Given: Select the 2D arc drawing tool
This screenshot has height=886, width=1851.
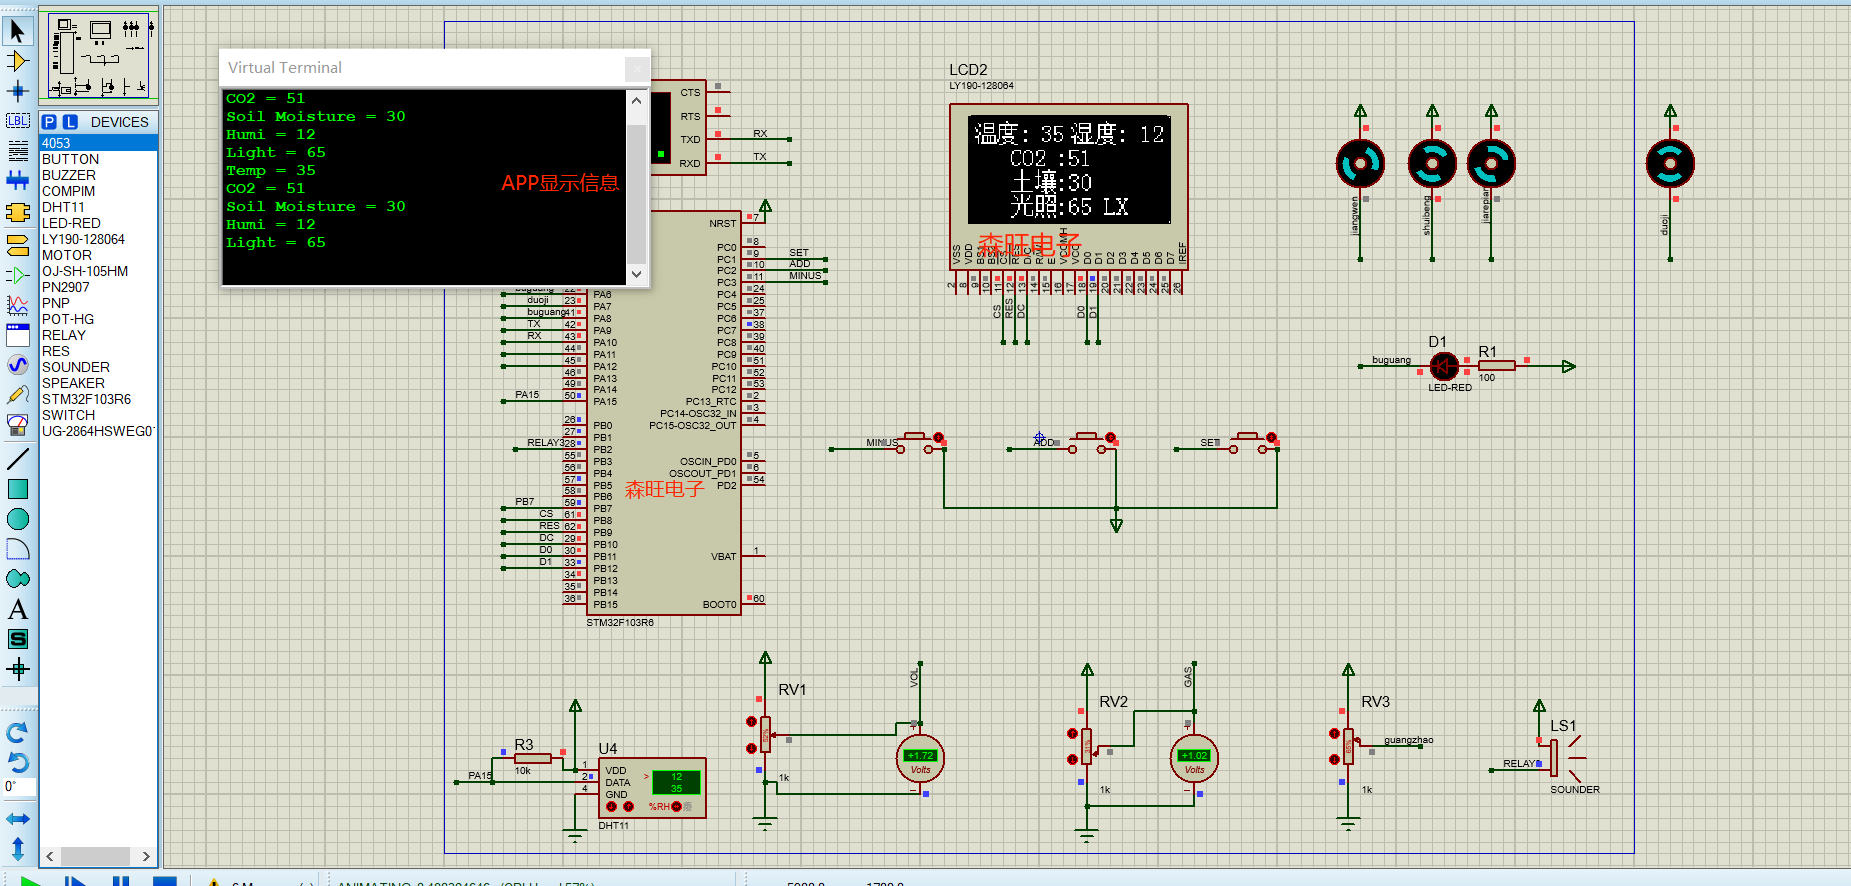Looking at the screenshot, I should click(x=17, y=549).
